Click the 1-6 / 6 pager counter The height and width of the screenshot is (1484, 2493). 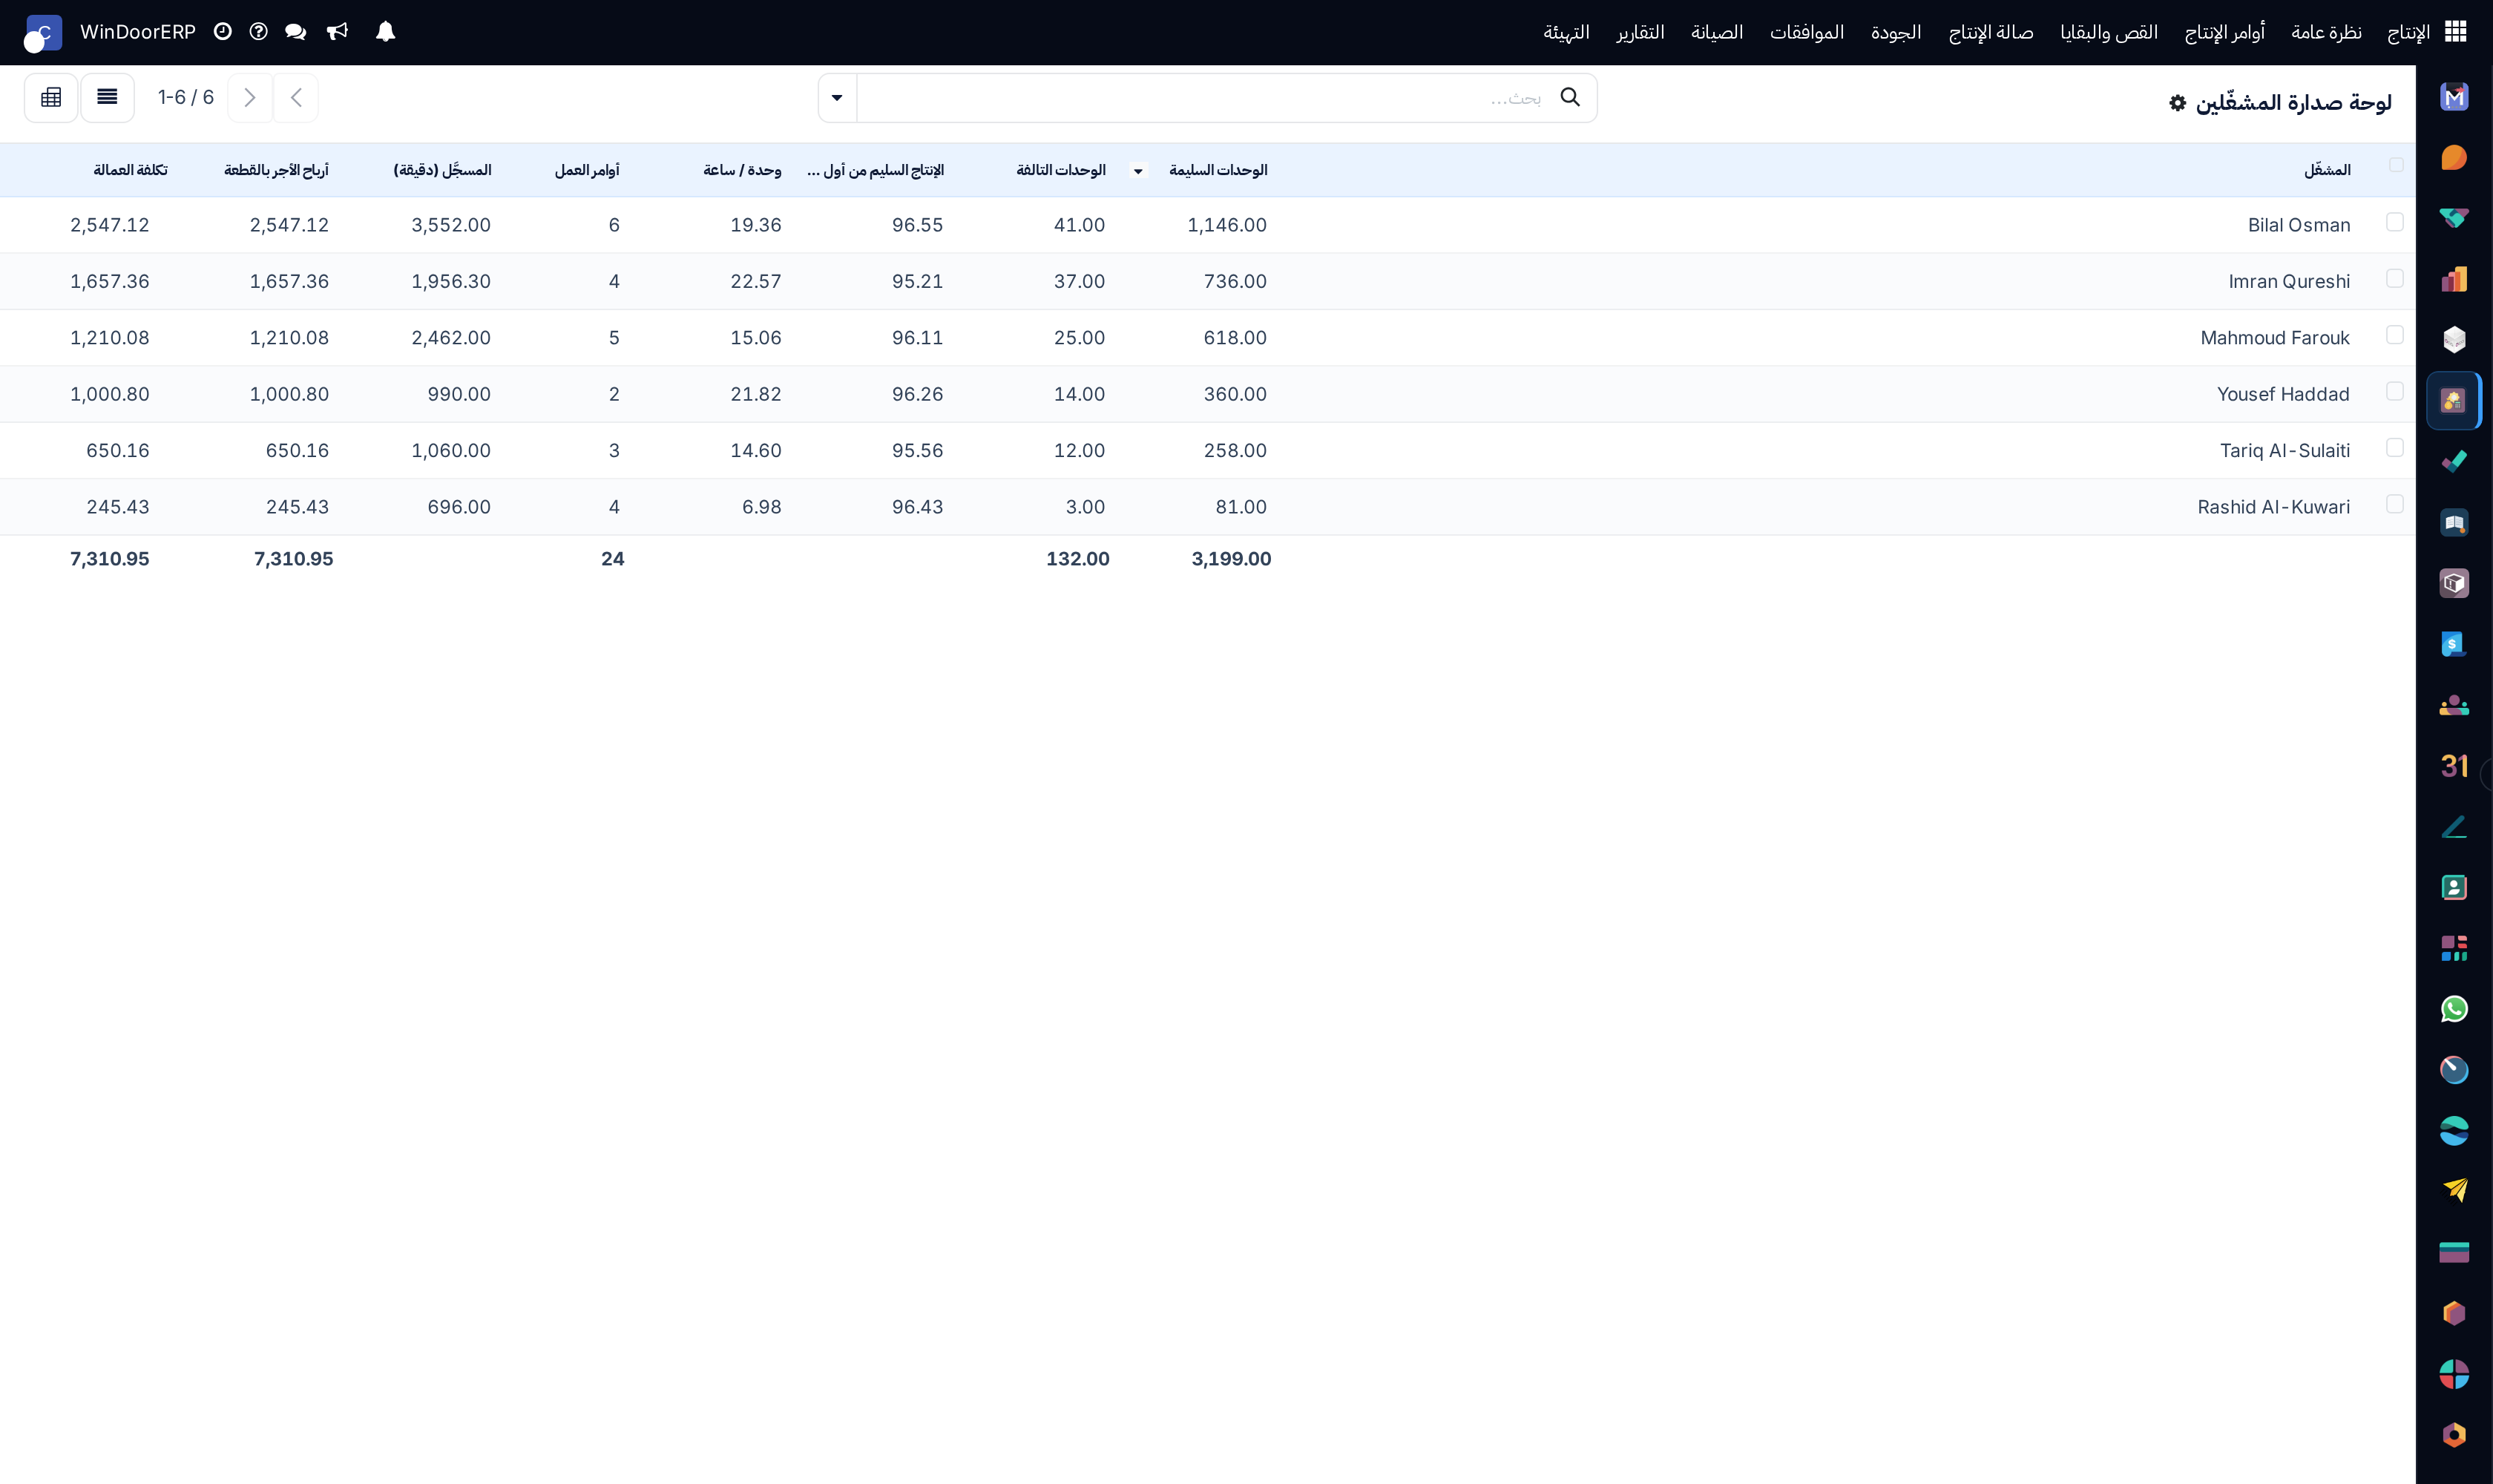(186, 97)
